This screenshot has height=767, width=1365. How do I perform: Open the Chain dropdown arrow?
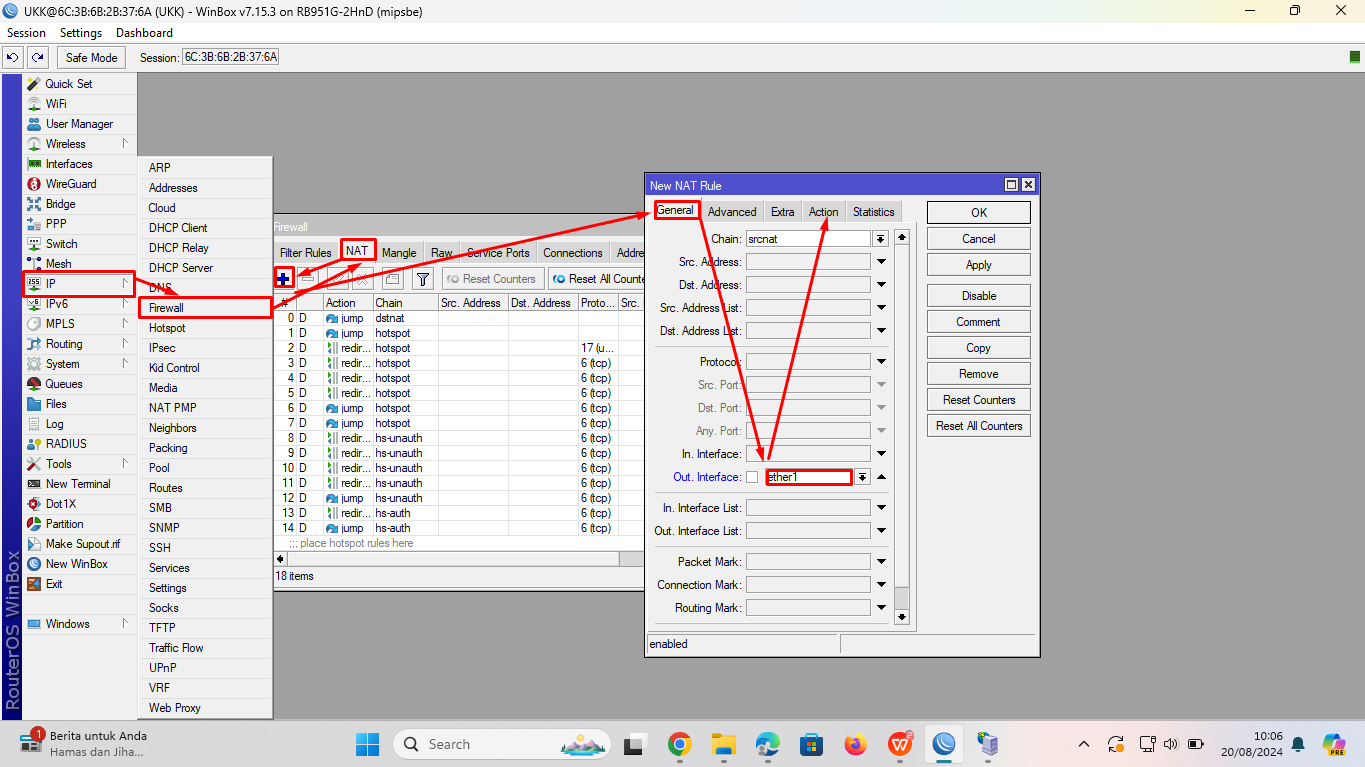point(880,239)
